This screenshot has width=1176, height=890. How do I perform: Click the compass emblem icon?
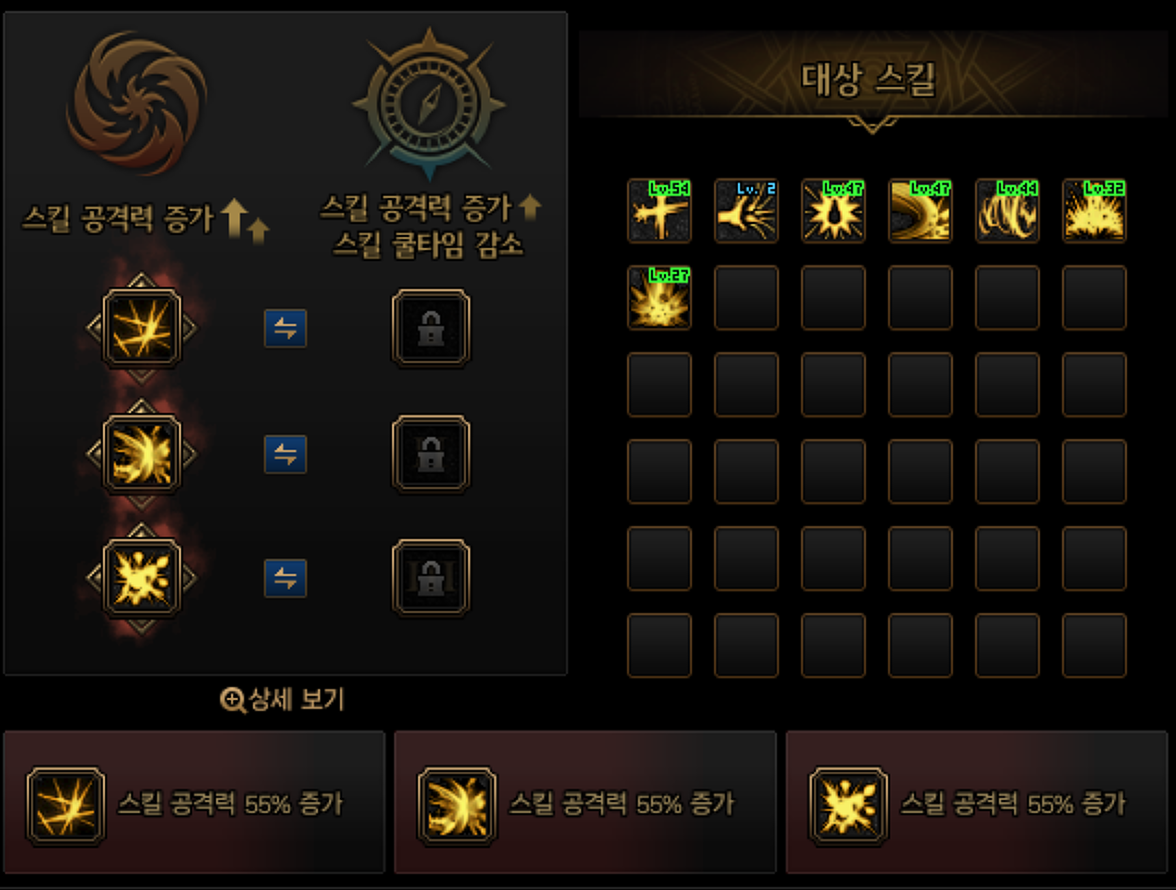[x=429, y=103]
